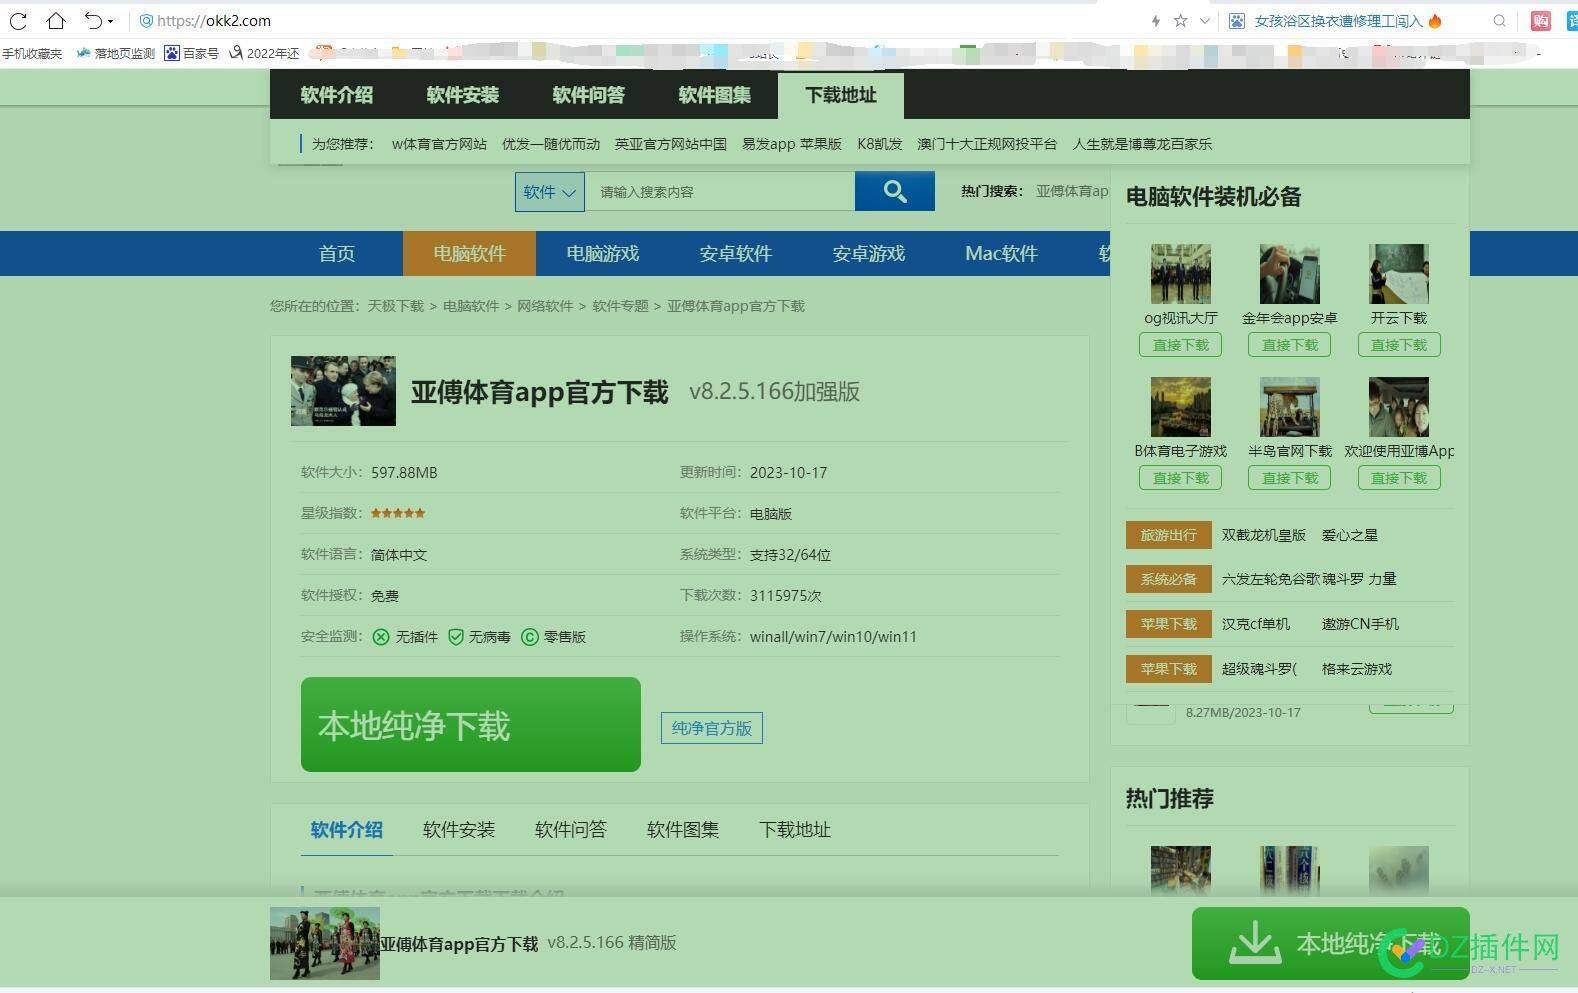Click 格来云游戏 link
This screenshot has width=1578, height=993.
point(1357,669)
